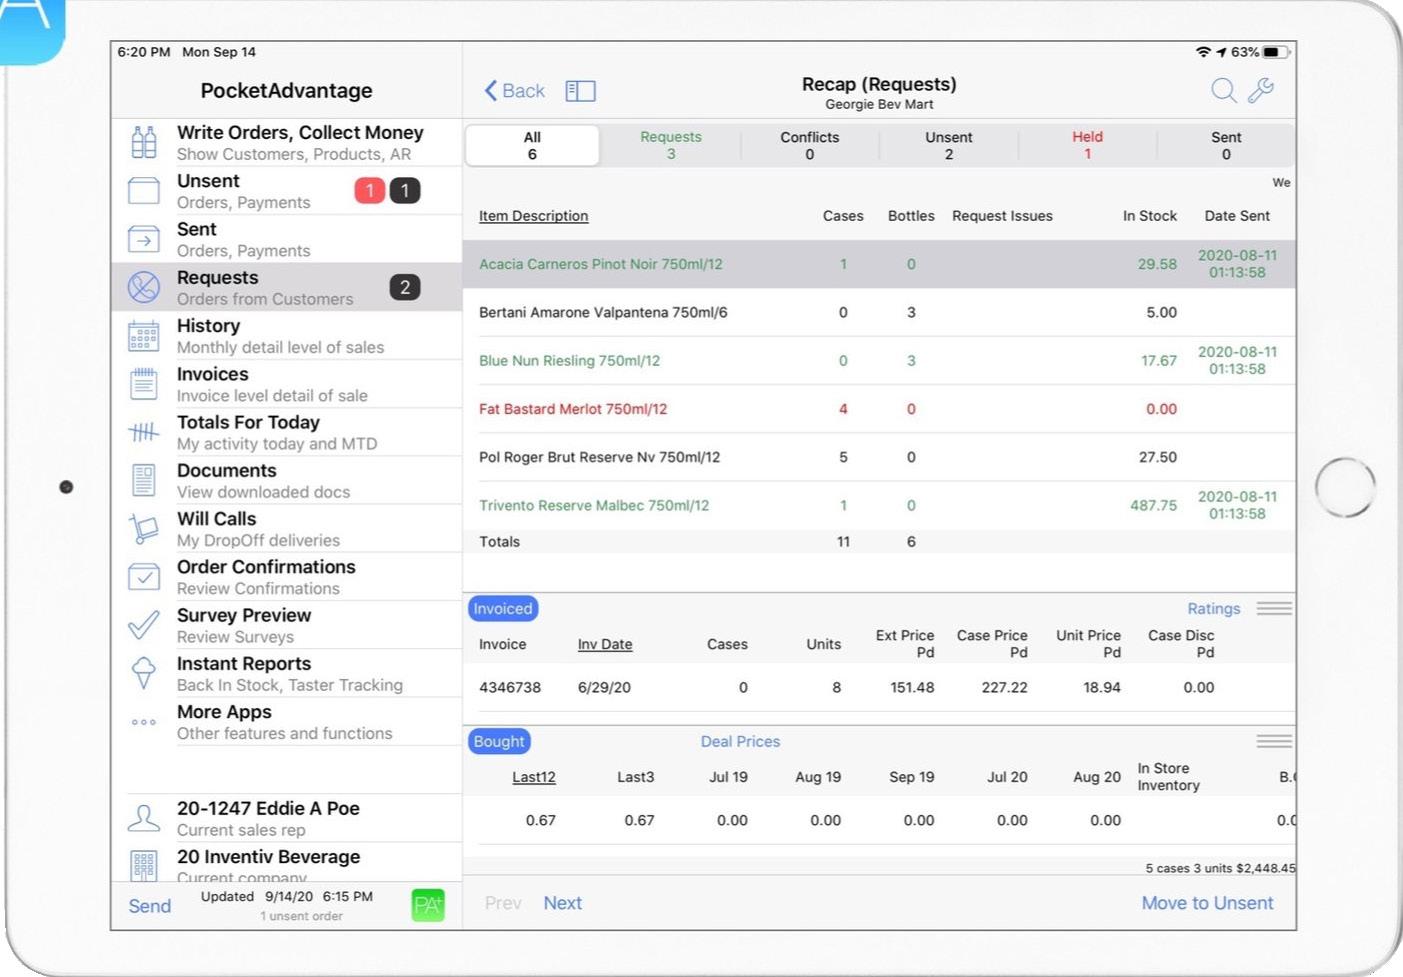1403x977 pixels.
Task: Tap the Bought pill label
Action: click(499, 741)
